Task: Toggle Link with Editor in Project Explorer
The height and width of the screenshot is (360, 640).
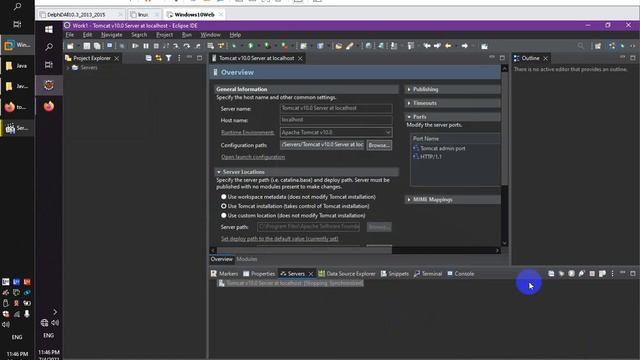Action: point(159,58)
